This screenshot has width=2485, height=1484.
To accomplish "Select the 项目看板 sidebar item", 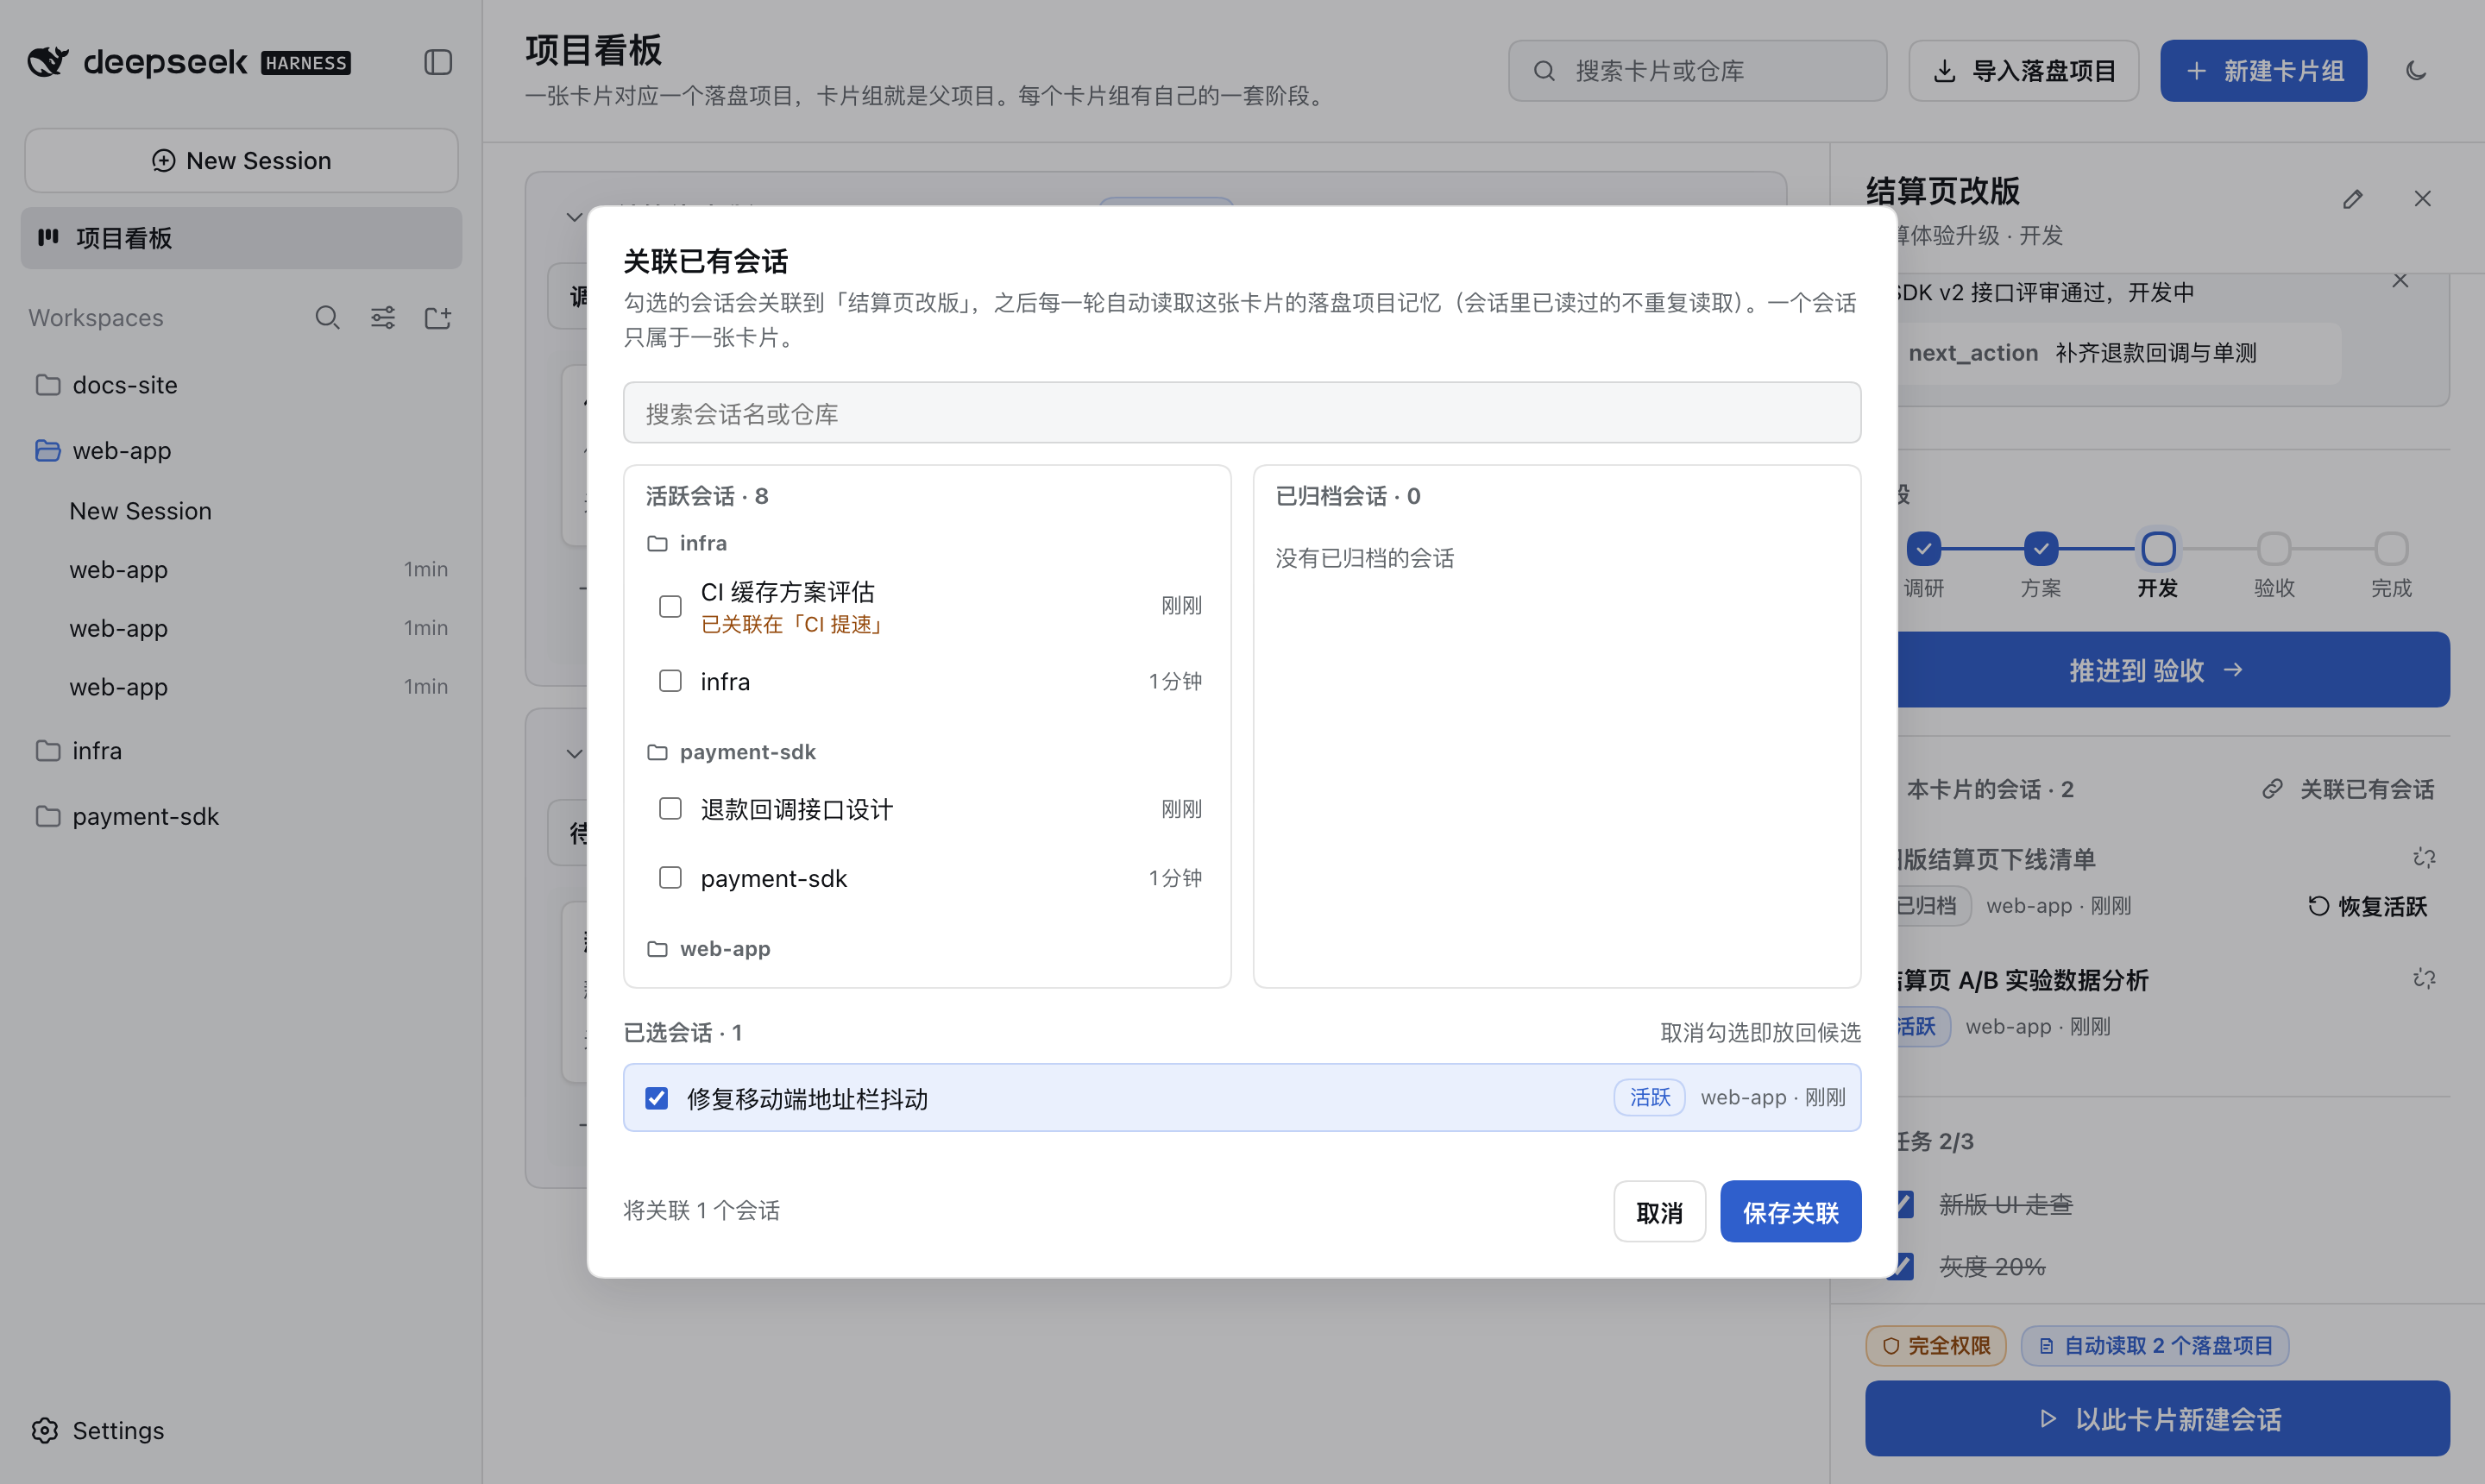I will [x=241, y=238].
